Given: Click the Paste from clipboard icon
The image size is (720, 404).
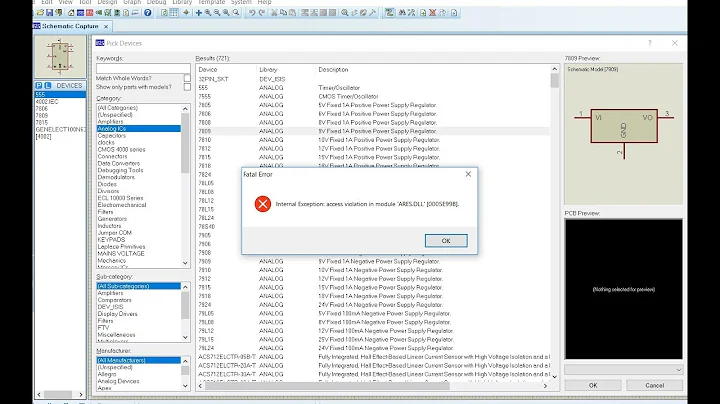Looking at the screenshot, I should tap(292, 13).
